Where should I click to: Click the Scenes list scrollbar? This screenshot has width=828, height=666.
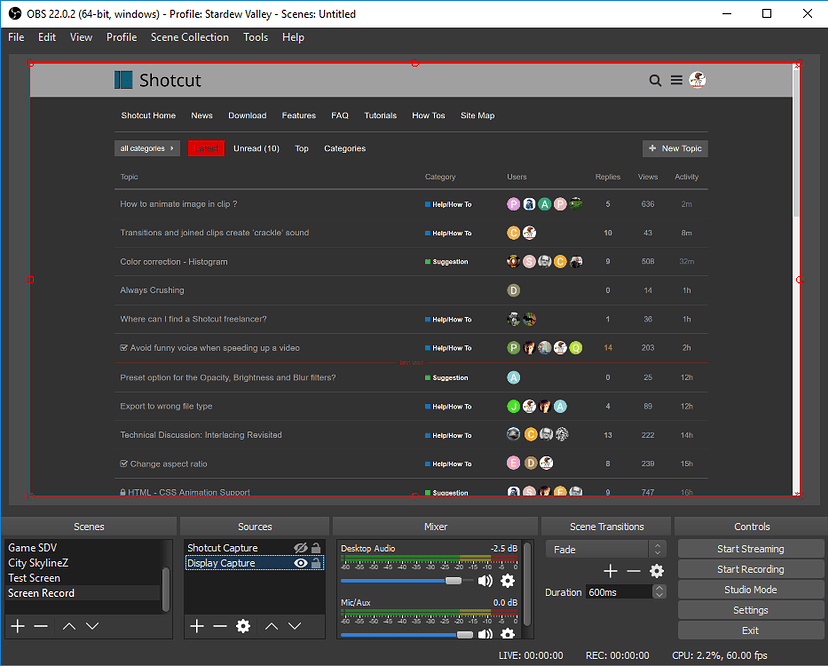tap(165, 589)
